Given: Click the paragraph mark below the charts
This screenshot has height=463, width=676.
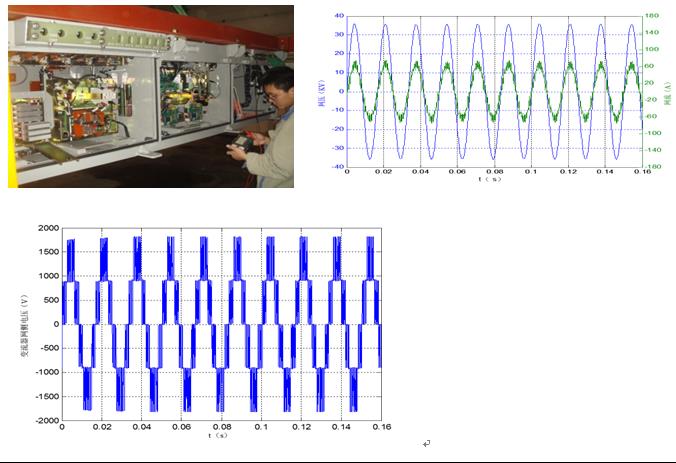Looking at the screenshot, I should coord(426,444).
